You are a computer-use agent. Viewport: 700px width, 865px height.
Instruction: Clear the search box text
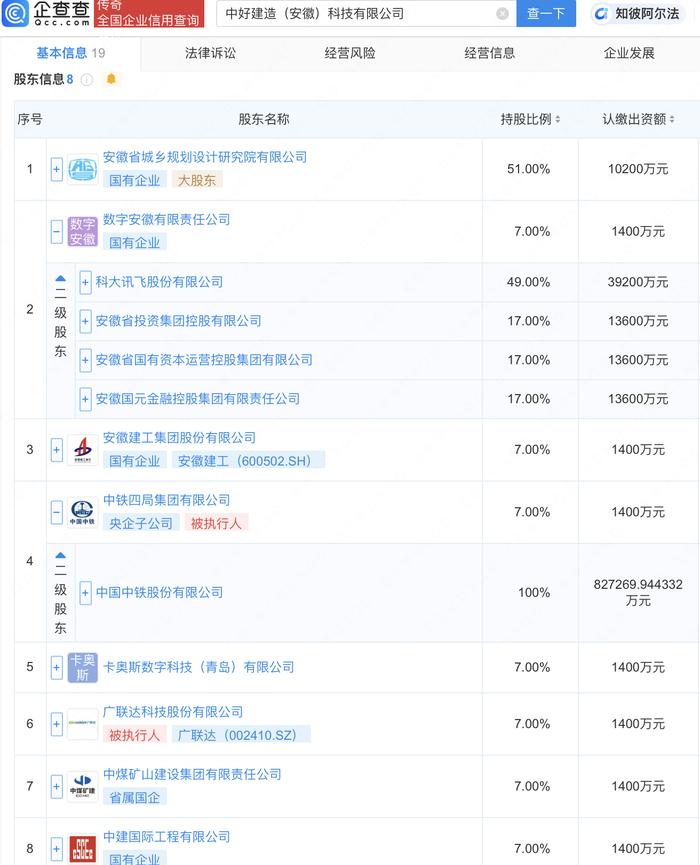coord(502,14)
